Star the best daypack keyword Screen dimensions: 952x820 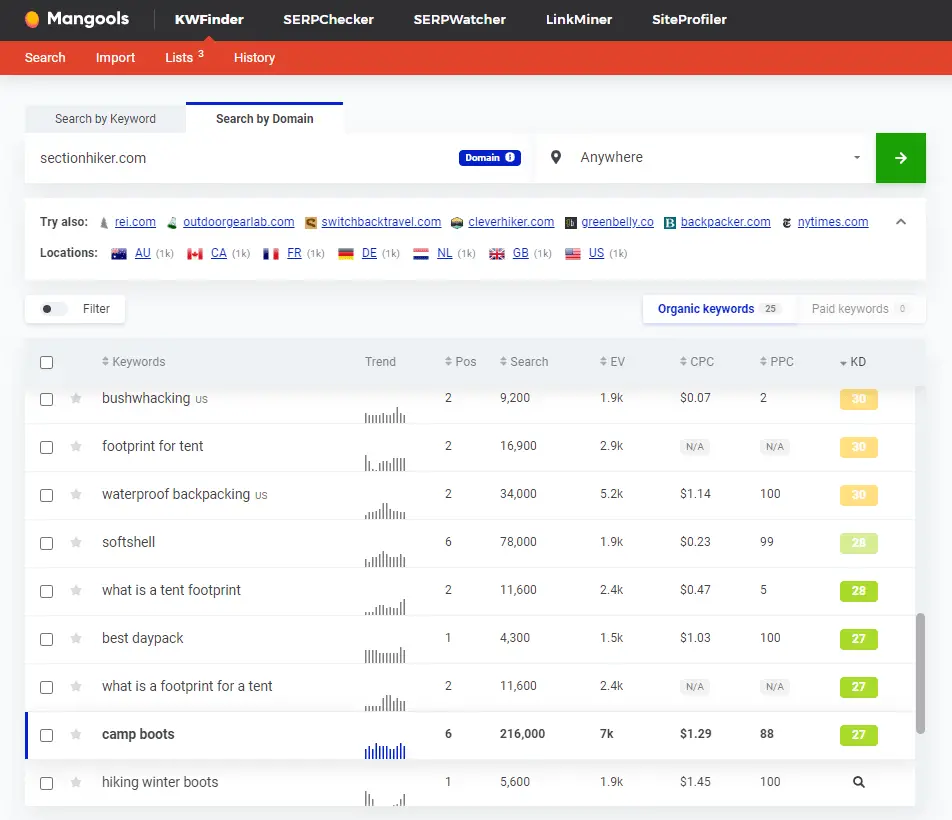[76, 638]
